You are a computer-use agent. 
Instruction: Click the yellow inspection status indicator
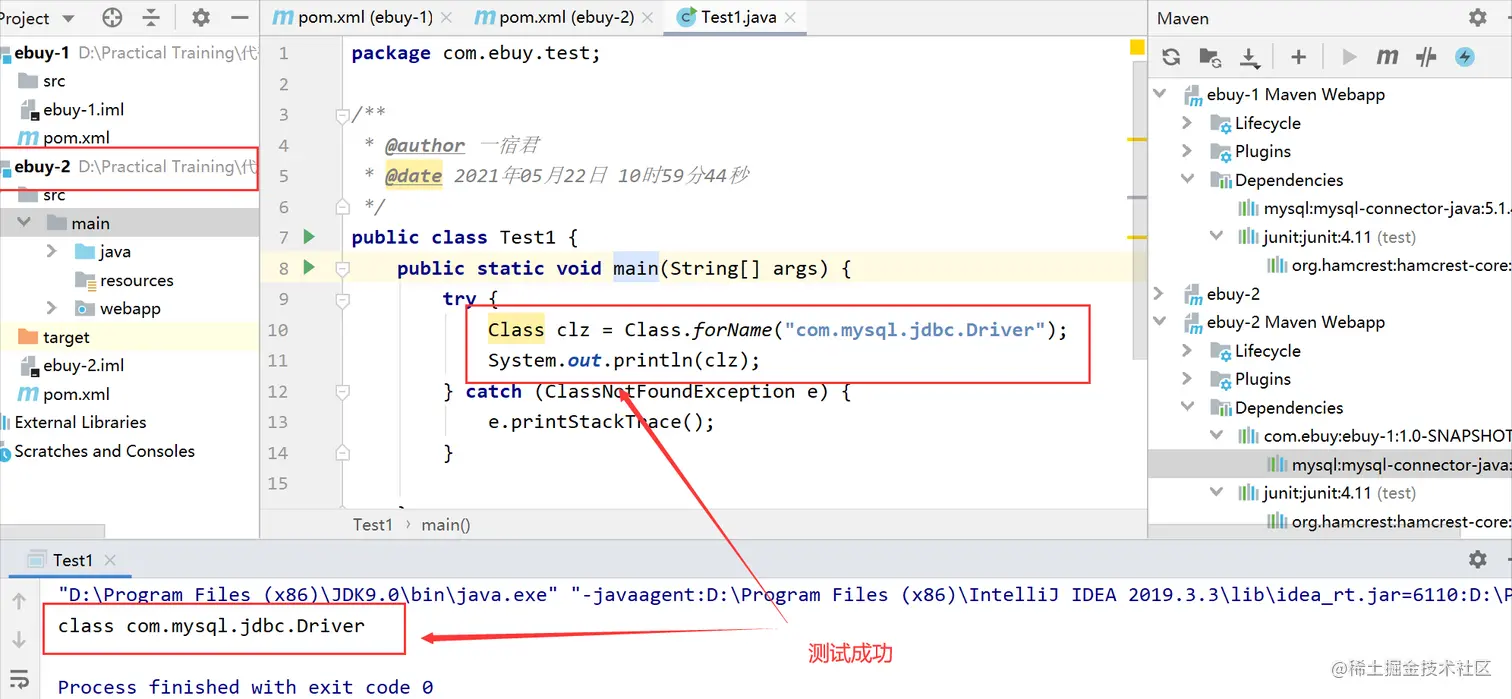[x=1137, y=47]
